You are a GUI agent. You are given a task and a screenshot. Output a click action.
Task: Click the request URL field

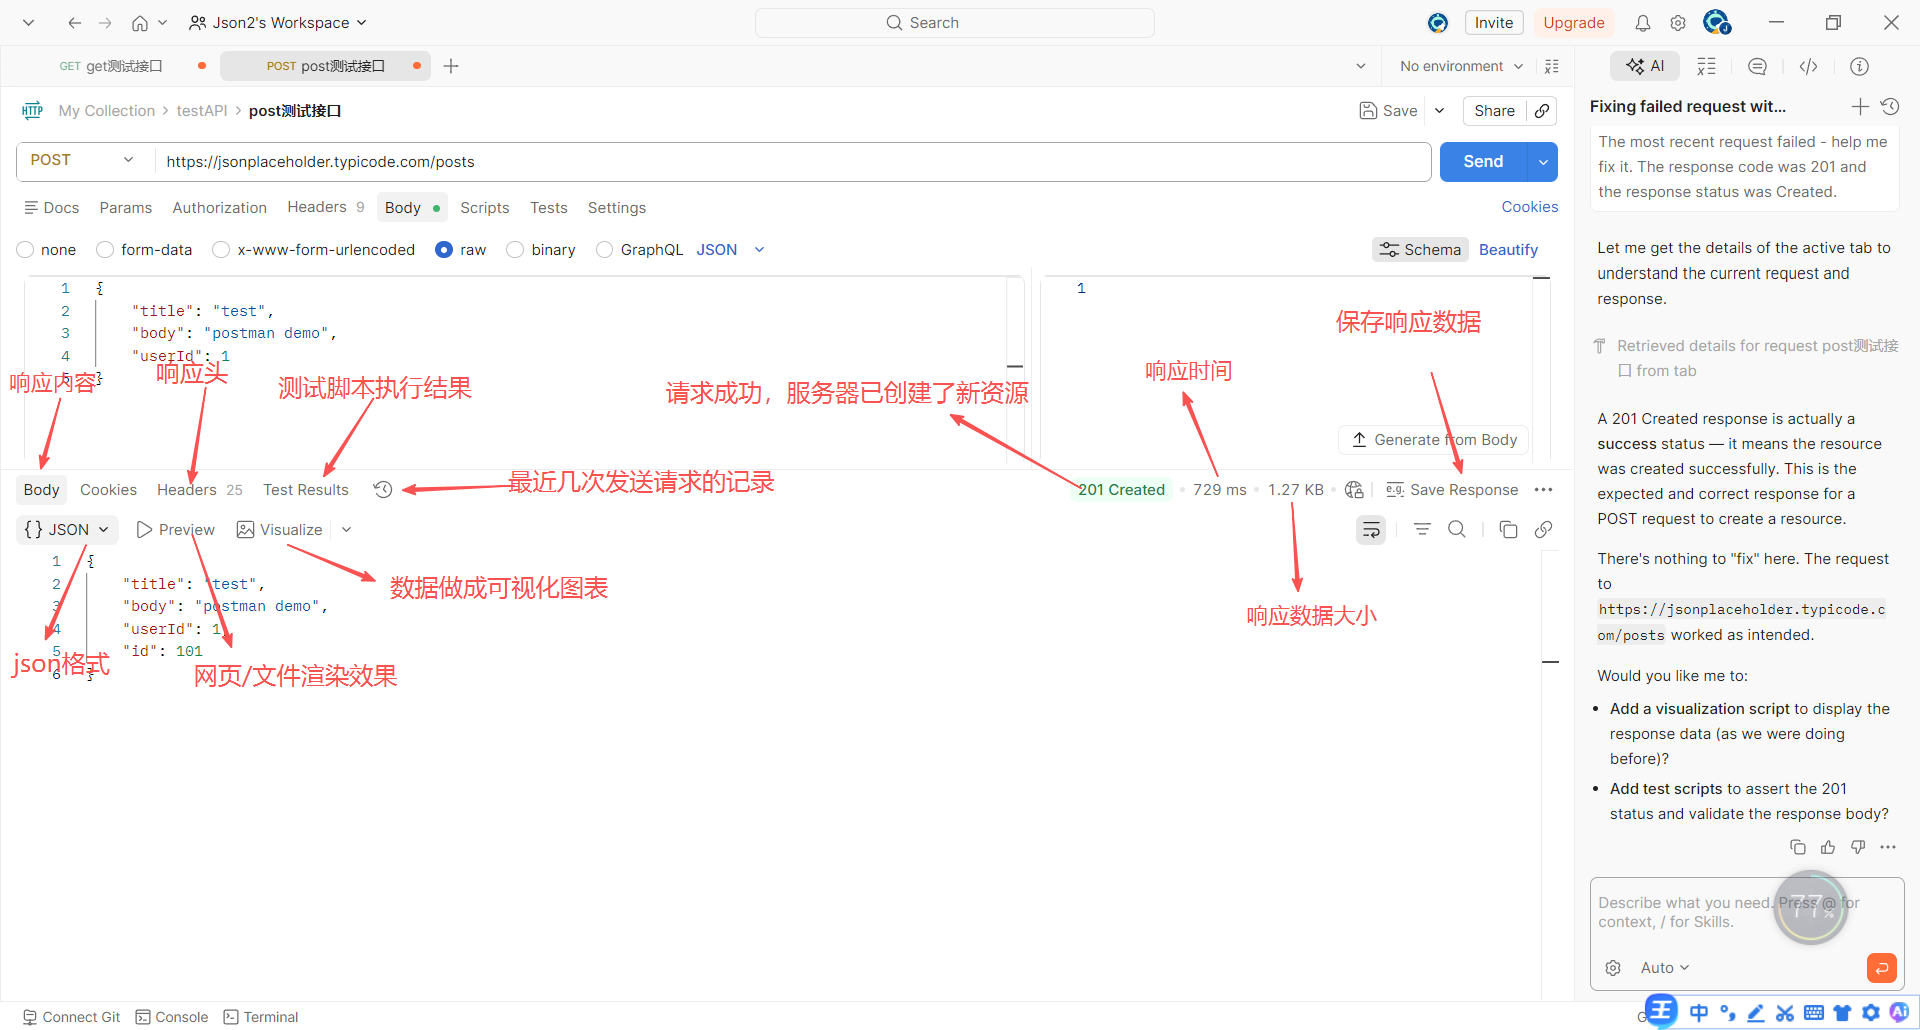coord(792,162)
